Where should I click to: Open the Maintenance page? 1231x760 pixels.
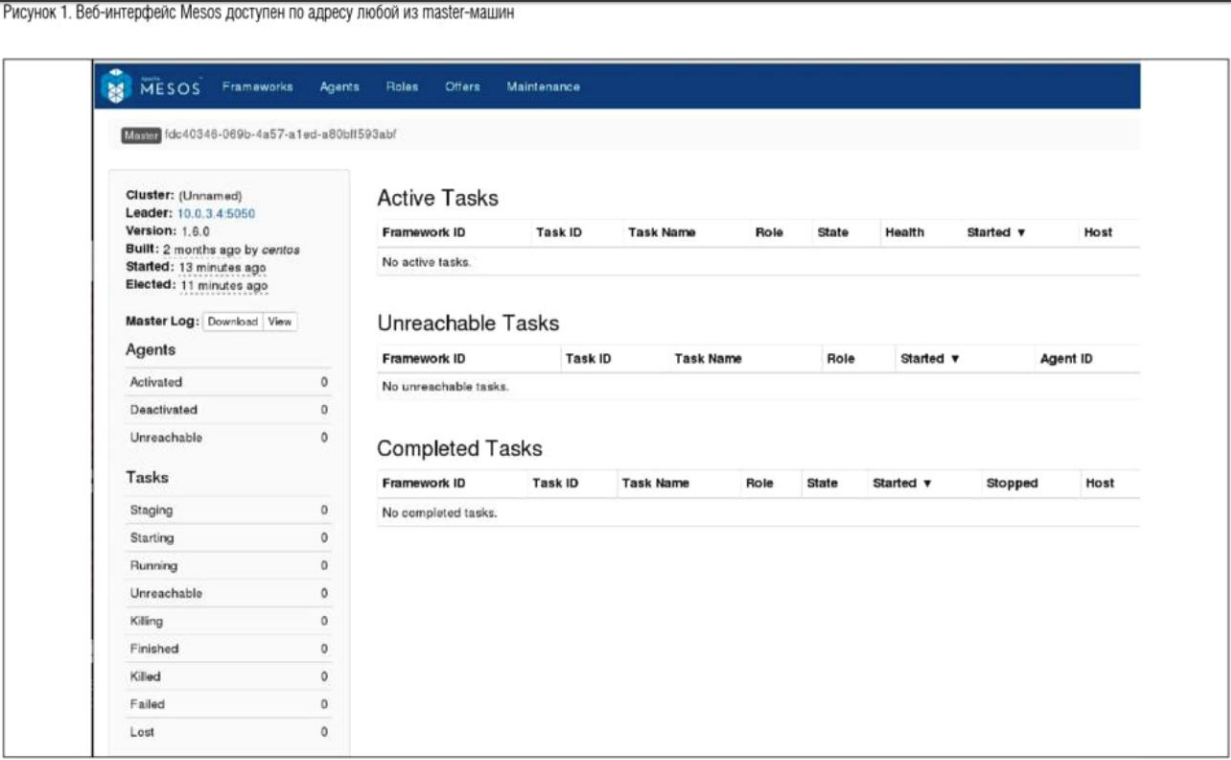pos(543,87)
